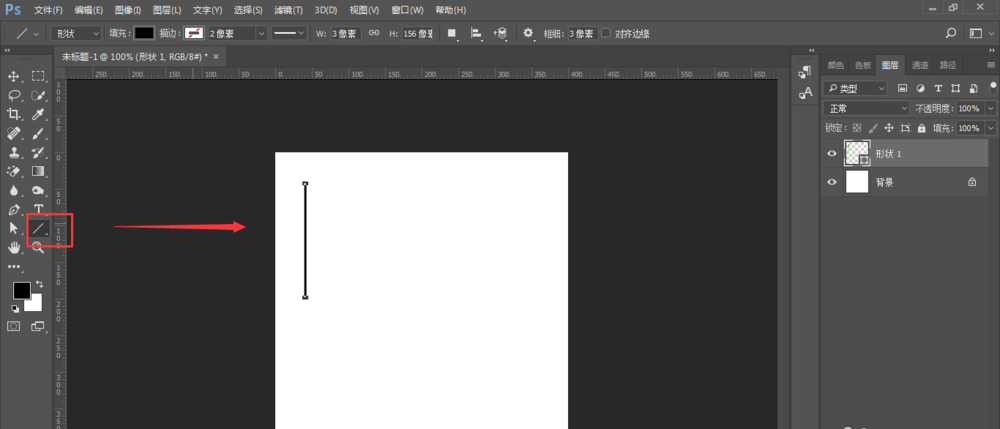Enable the 对齐边缘 checkbox
Screen dimensions: 1000x429
click(606, 33)
